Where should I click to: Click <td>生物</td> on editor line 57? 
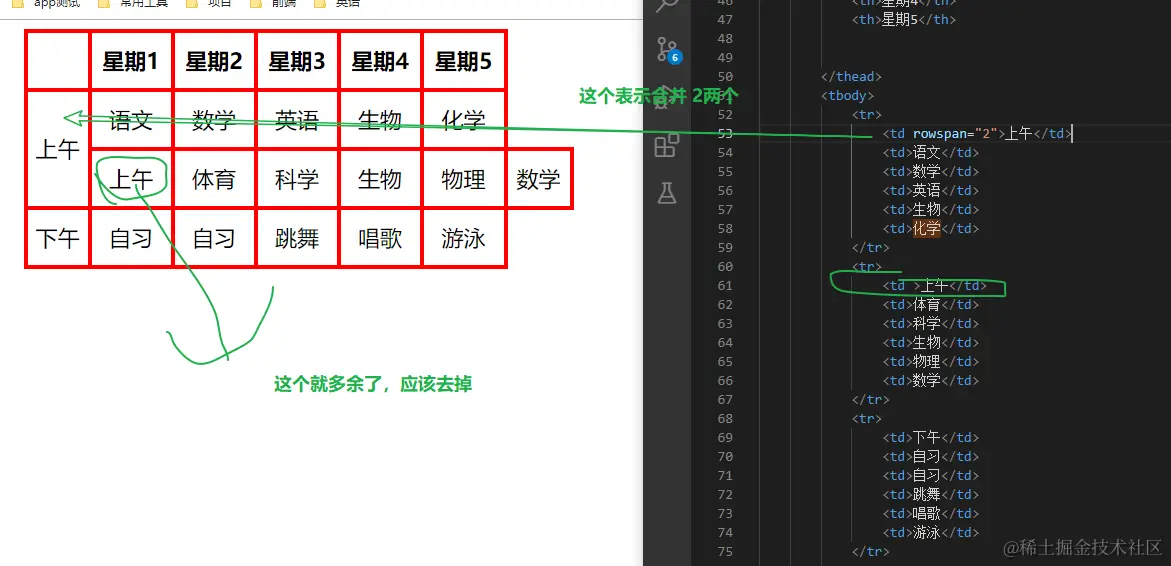point(931,210)
